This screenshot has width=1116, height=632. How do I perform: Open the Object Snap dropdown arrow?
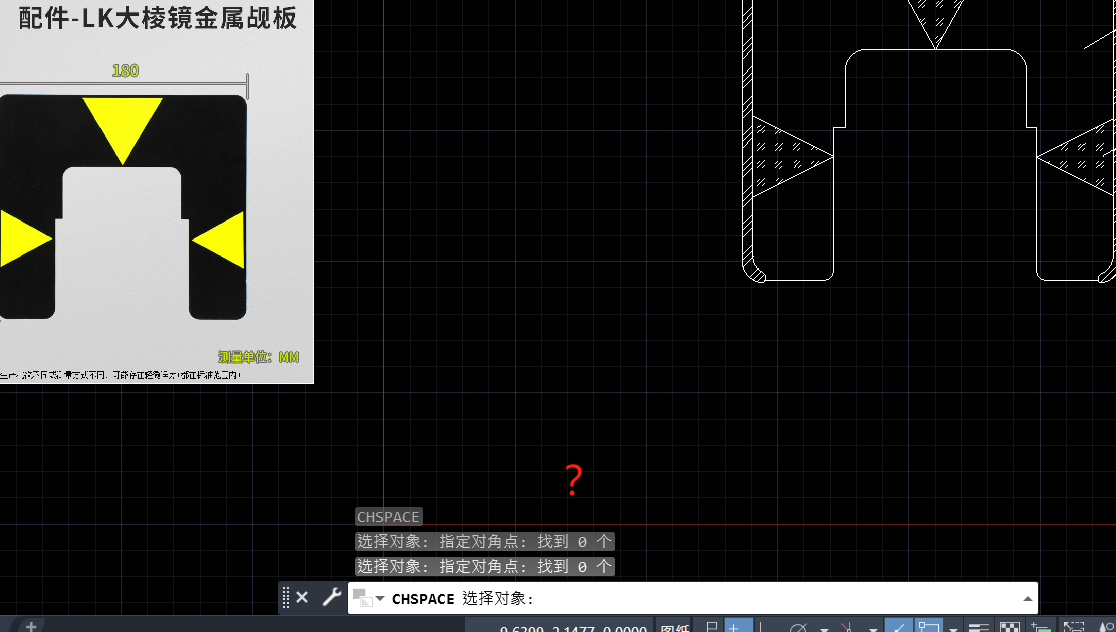tap(953, 626)
